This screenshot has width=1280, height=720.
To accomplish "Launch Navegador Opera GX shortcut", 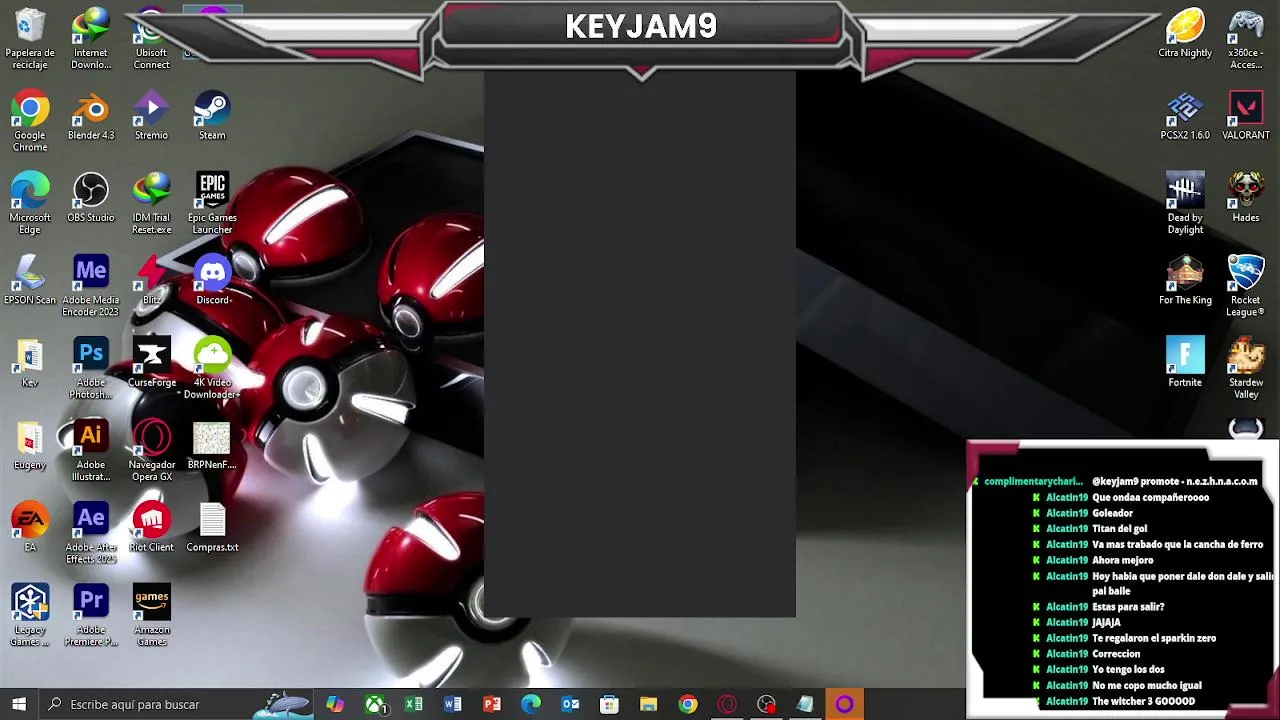I will [151, 450].
